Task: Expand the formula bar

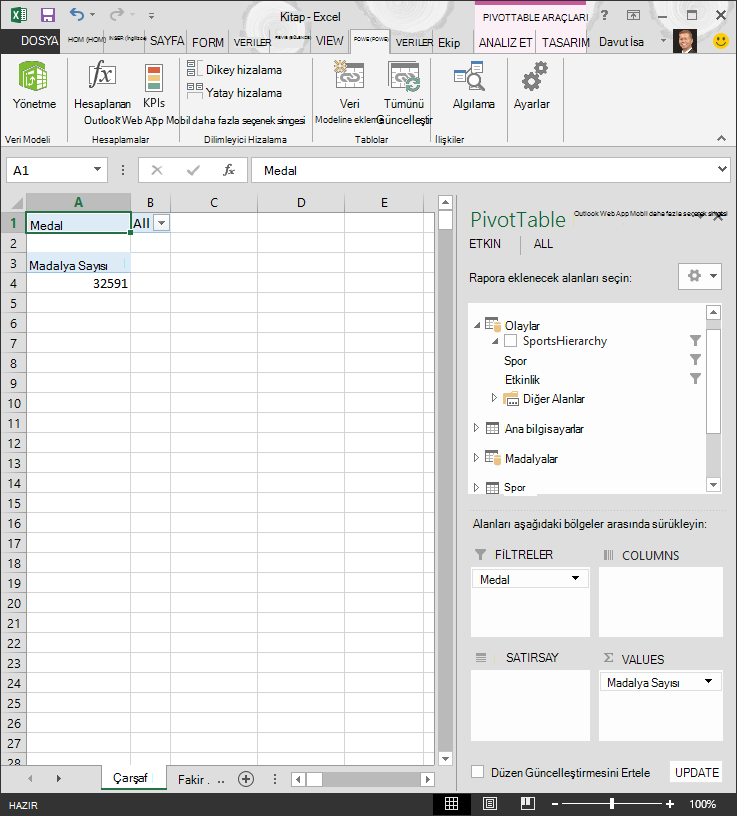Action: (x=722, y=169)
